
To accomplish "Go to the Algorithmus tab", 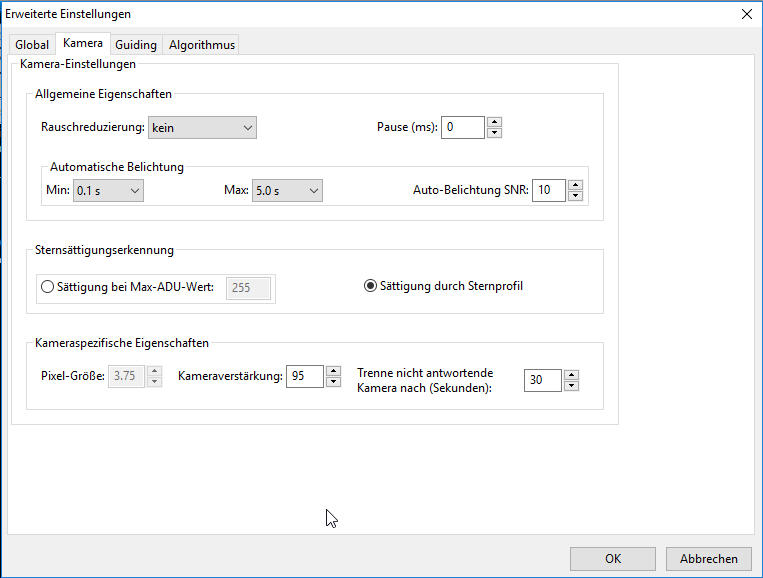I will point(202,45).
